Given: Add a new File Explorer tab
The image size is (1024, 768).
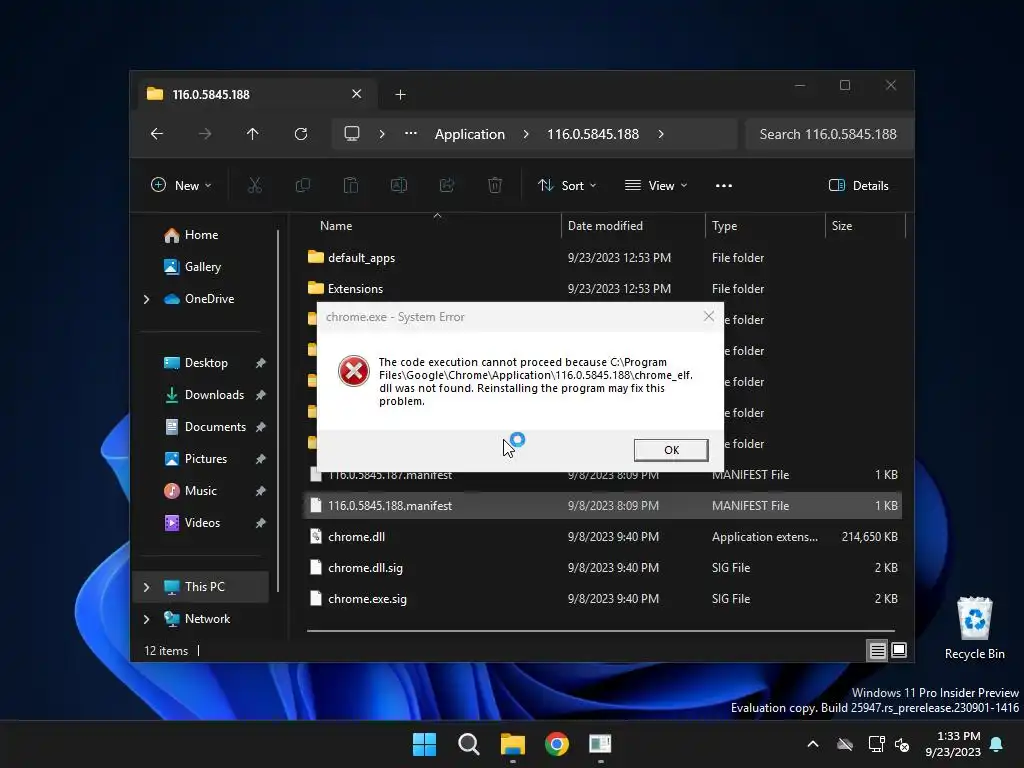Looking at the screenshot, I should point(400,95).
